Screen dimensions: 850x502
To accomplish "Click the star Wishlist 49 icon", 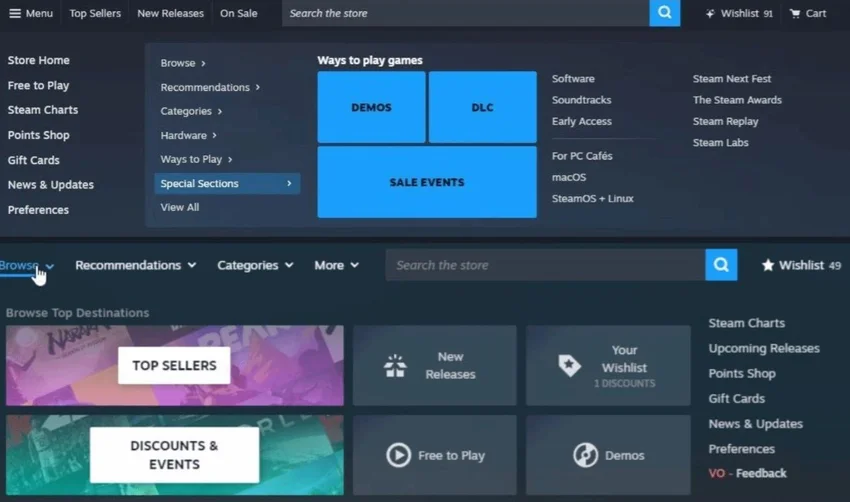I will click(768, 265).
